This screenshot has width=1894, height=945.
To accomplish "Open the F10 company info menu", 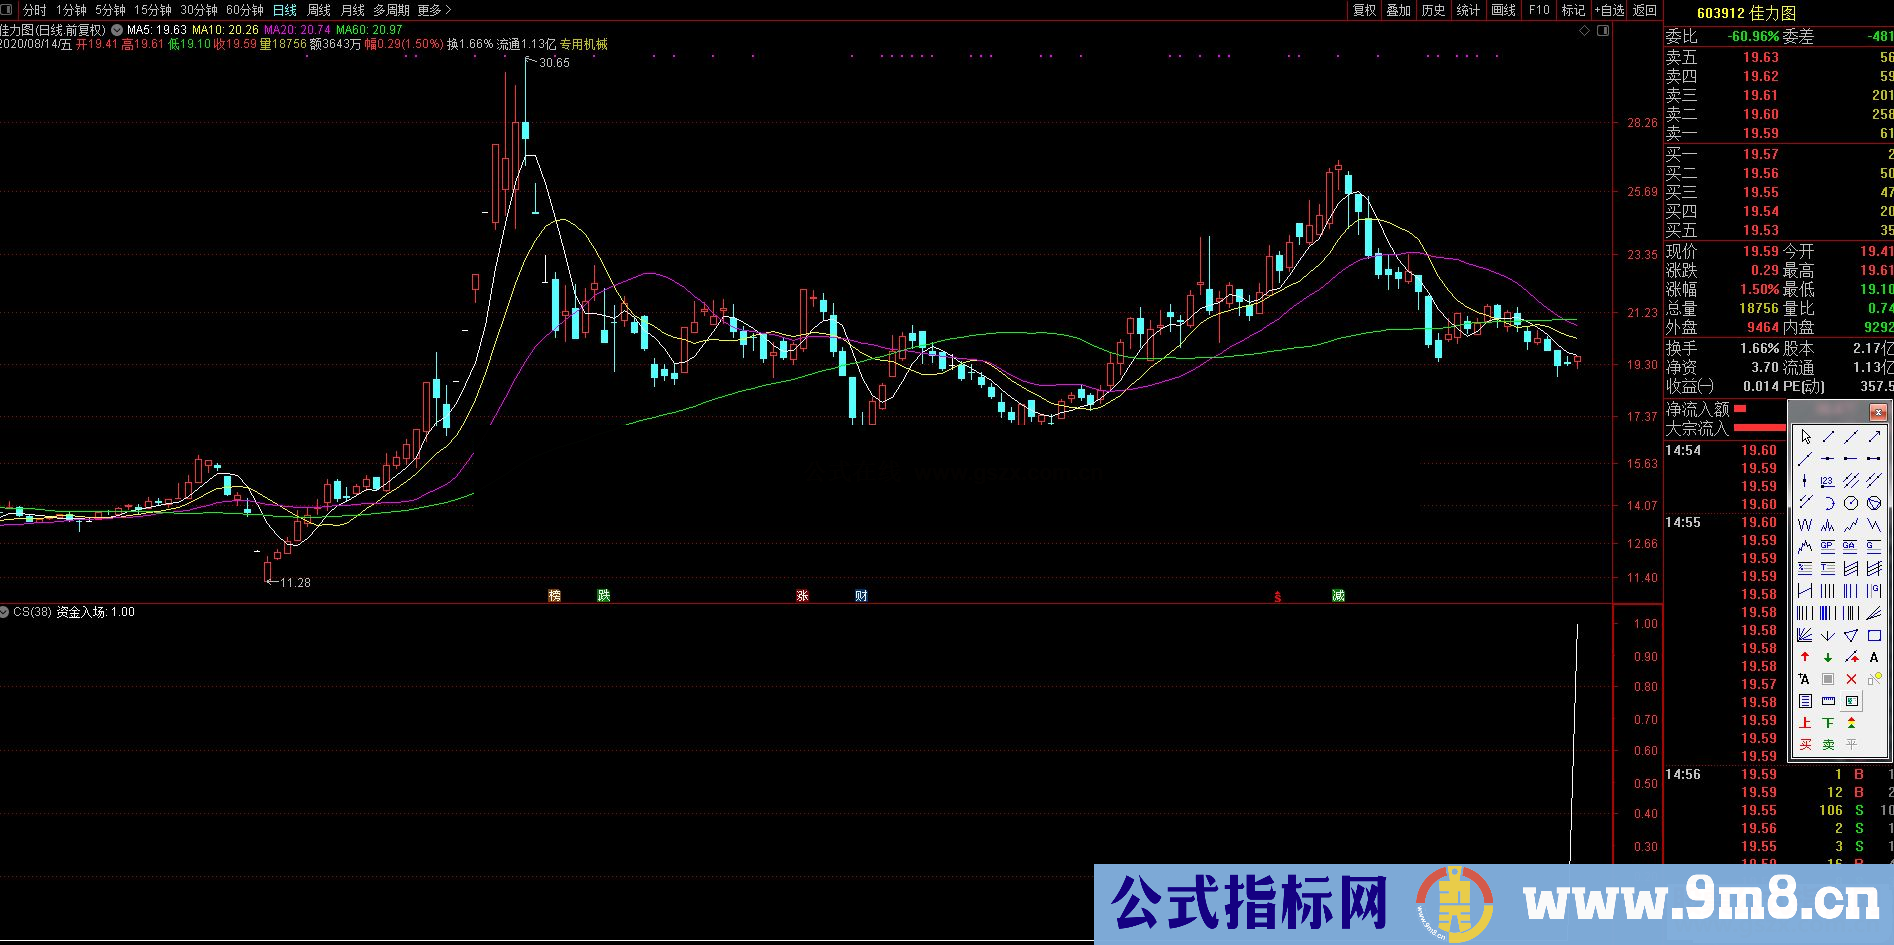I will (x=1539, y=9).
